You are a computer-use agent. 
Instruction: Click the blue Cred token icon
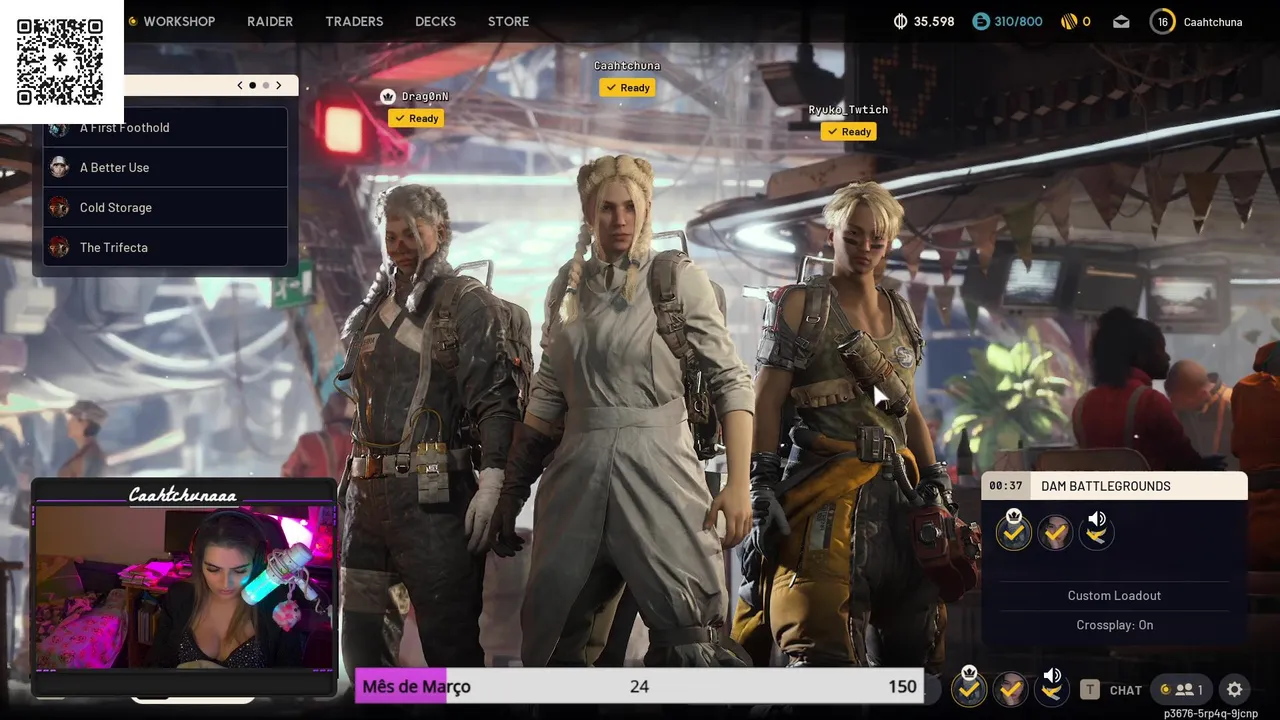980,21
